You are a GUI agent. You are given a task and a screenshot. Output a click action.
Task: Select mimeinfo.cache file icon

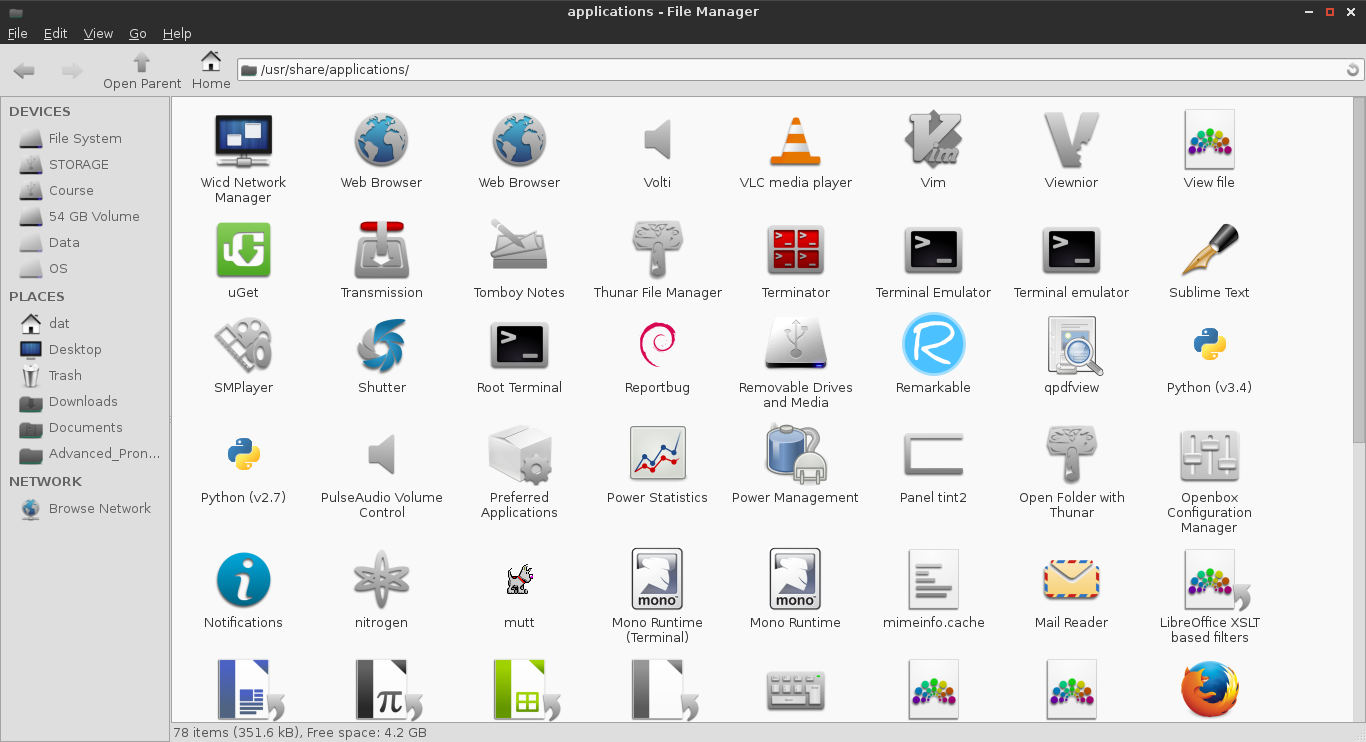click(x=933, y=580)
